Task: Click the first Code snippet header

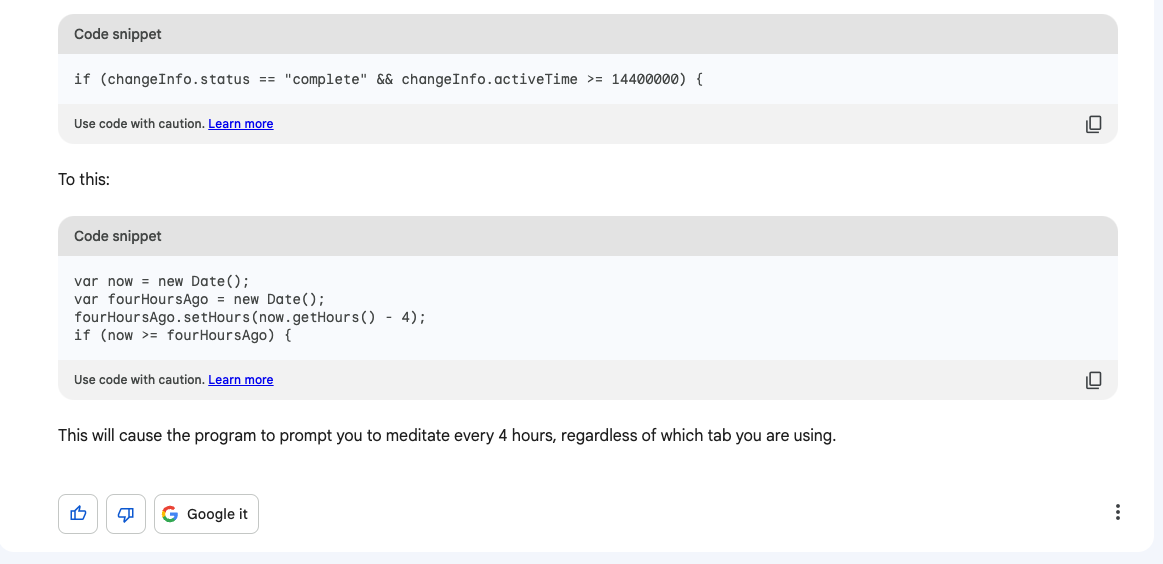Action: (x=587, y=34)
